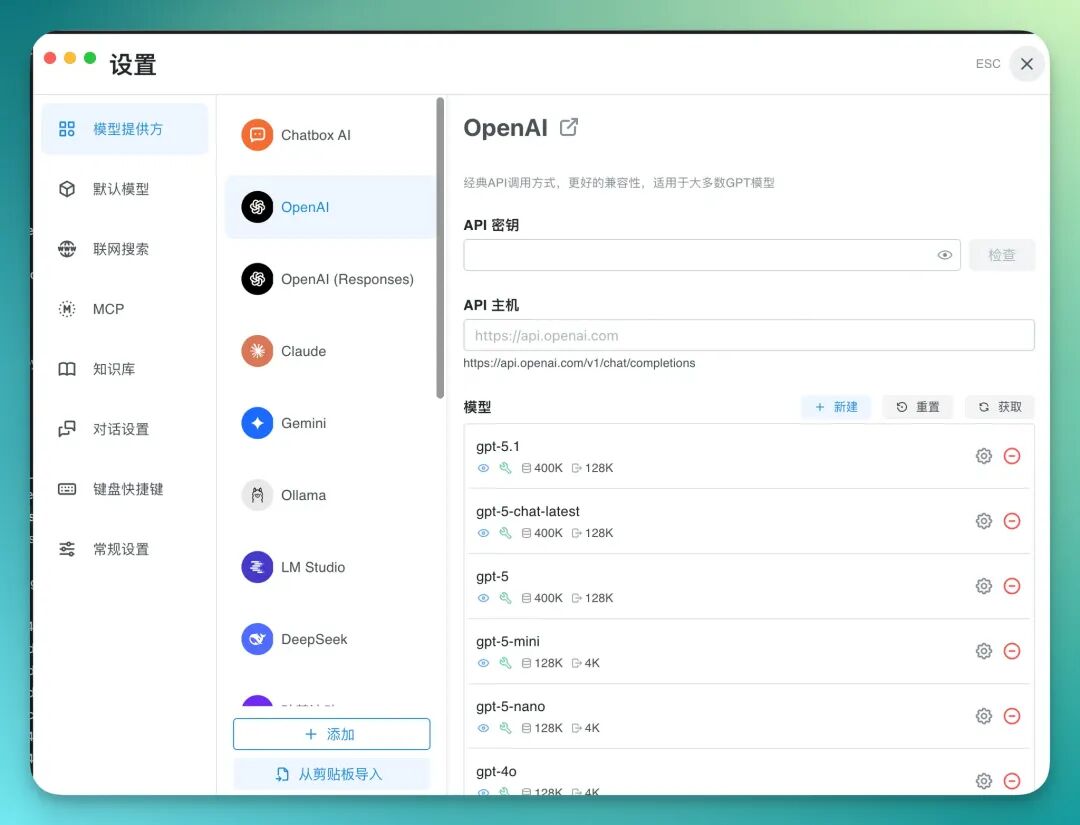
Task: Remove the gpt-5-nano model
Action: pyautogui.click(x=1012, y=716)
